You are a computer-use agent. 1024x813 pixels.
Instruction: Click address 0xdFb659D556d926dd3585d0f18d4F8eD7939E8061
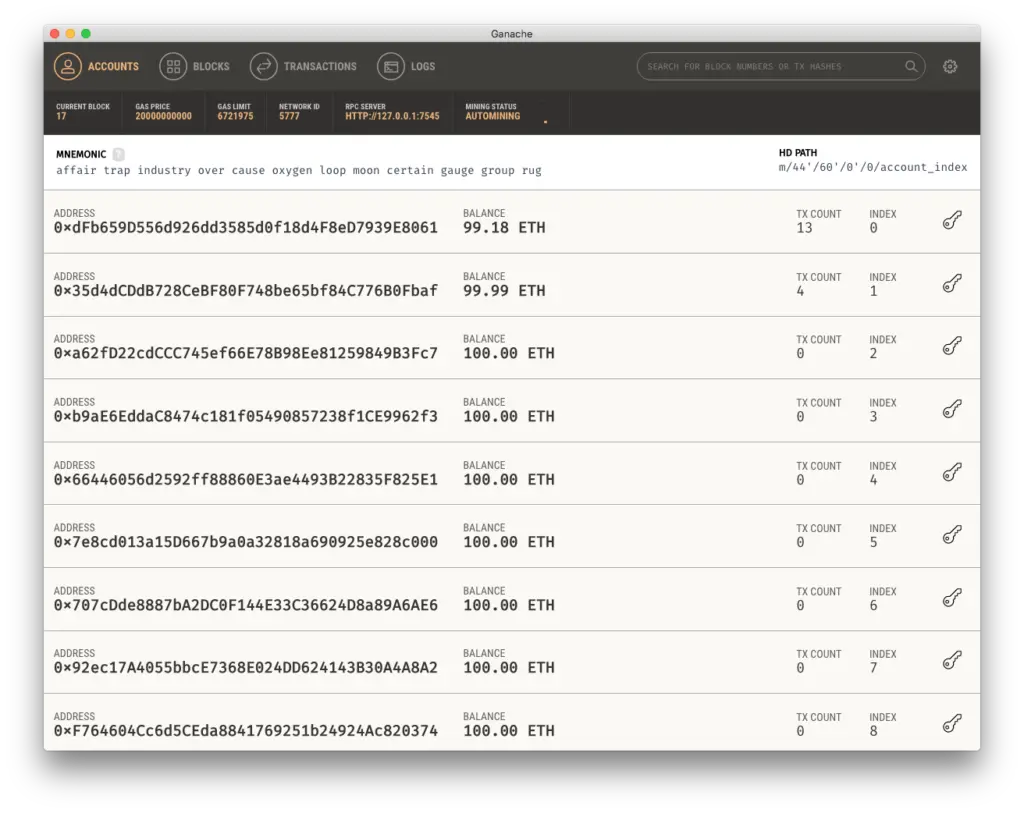(246, 228)
